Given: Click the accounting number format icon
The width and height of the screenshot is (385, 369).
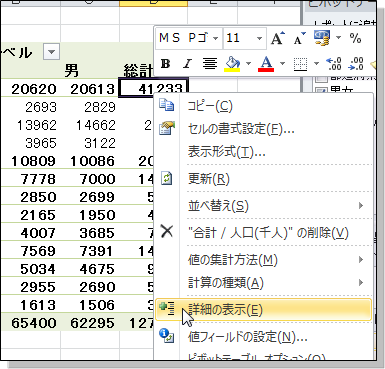Looking at the screenshot, I should click(x=322, y=38).
